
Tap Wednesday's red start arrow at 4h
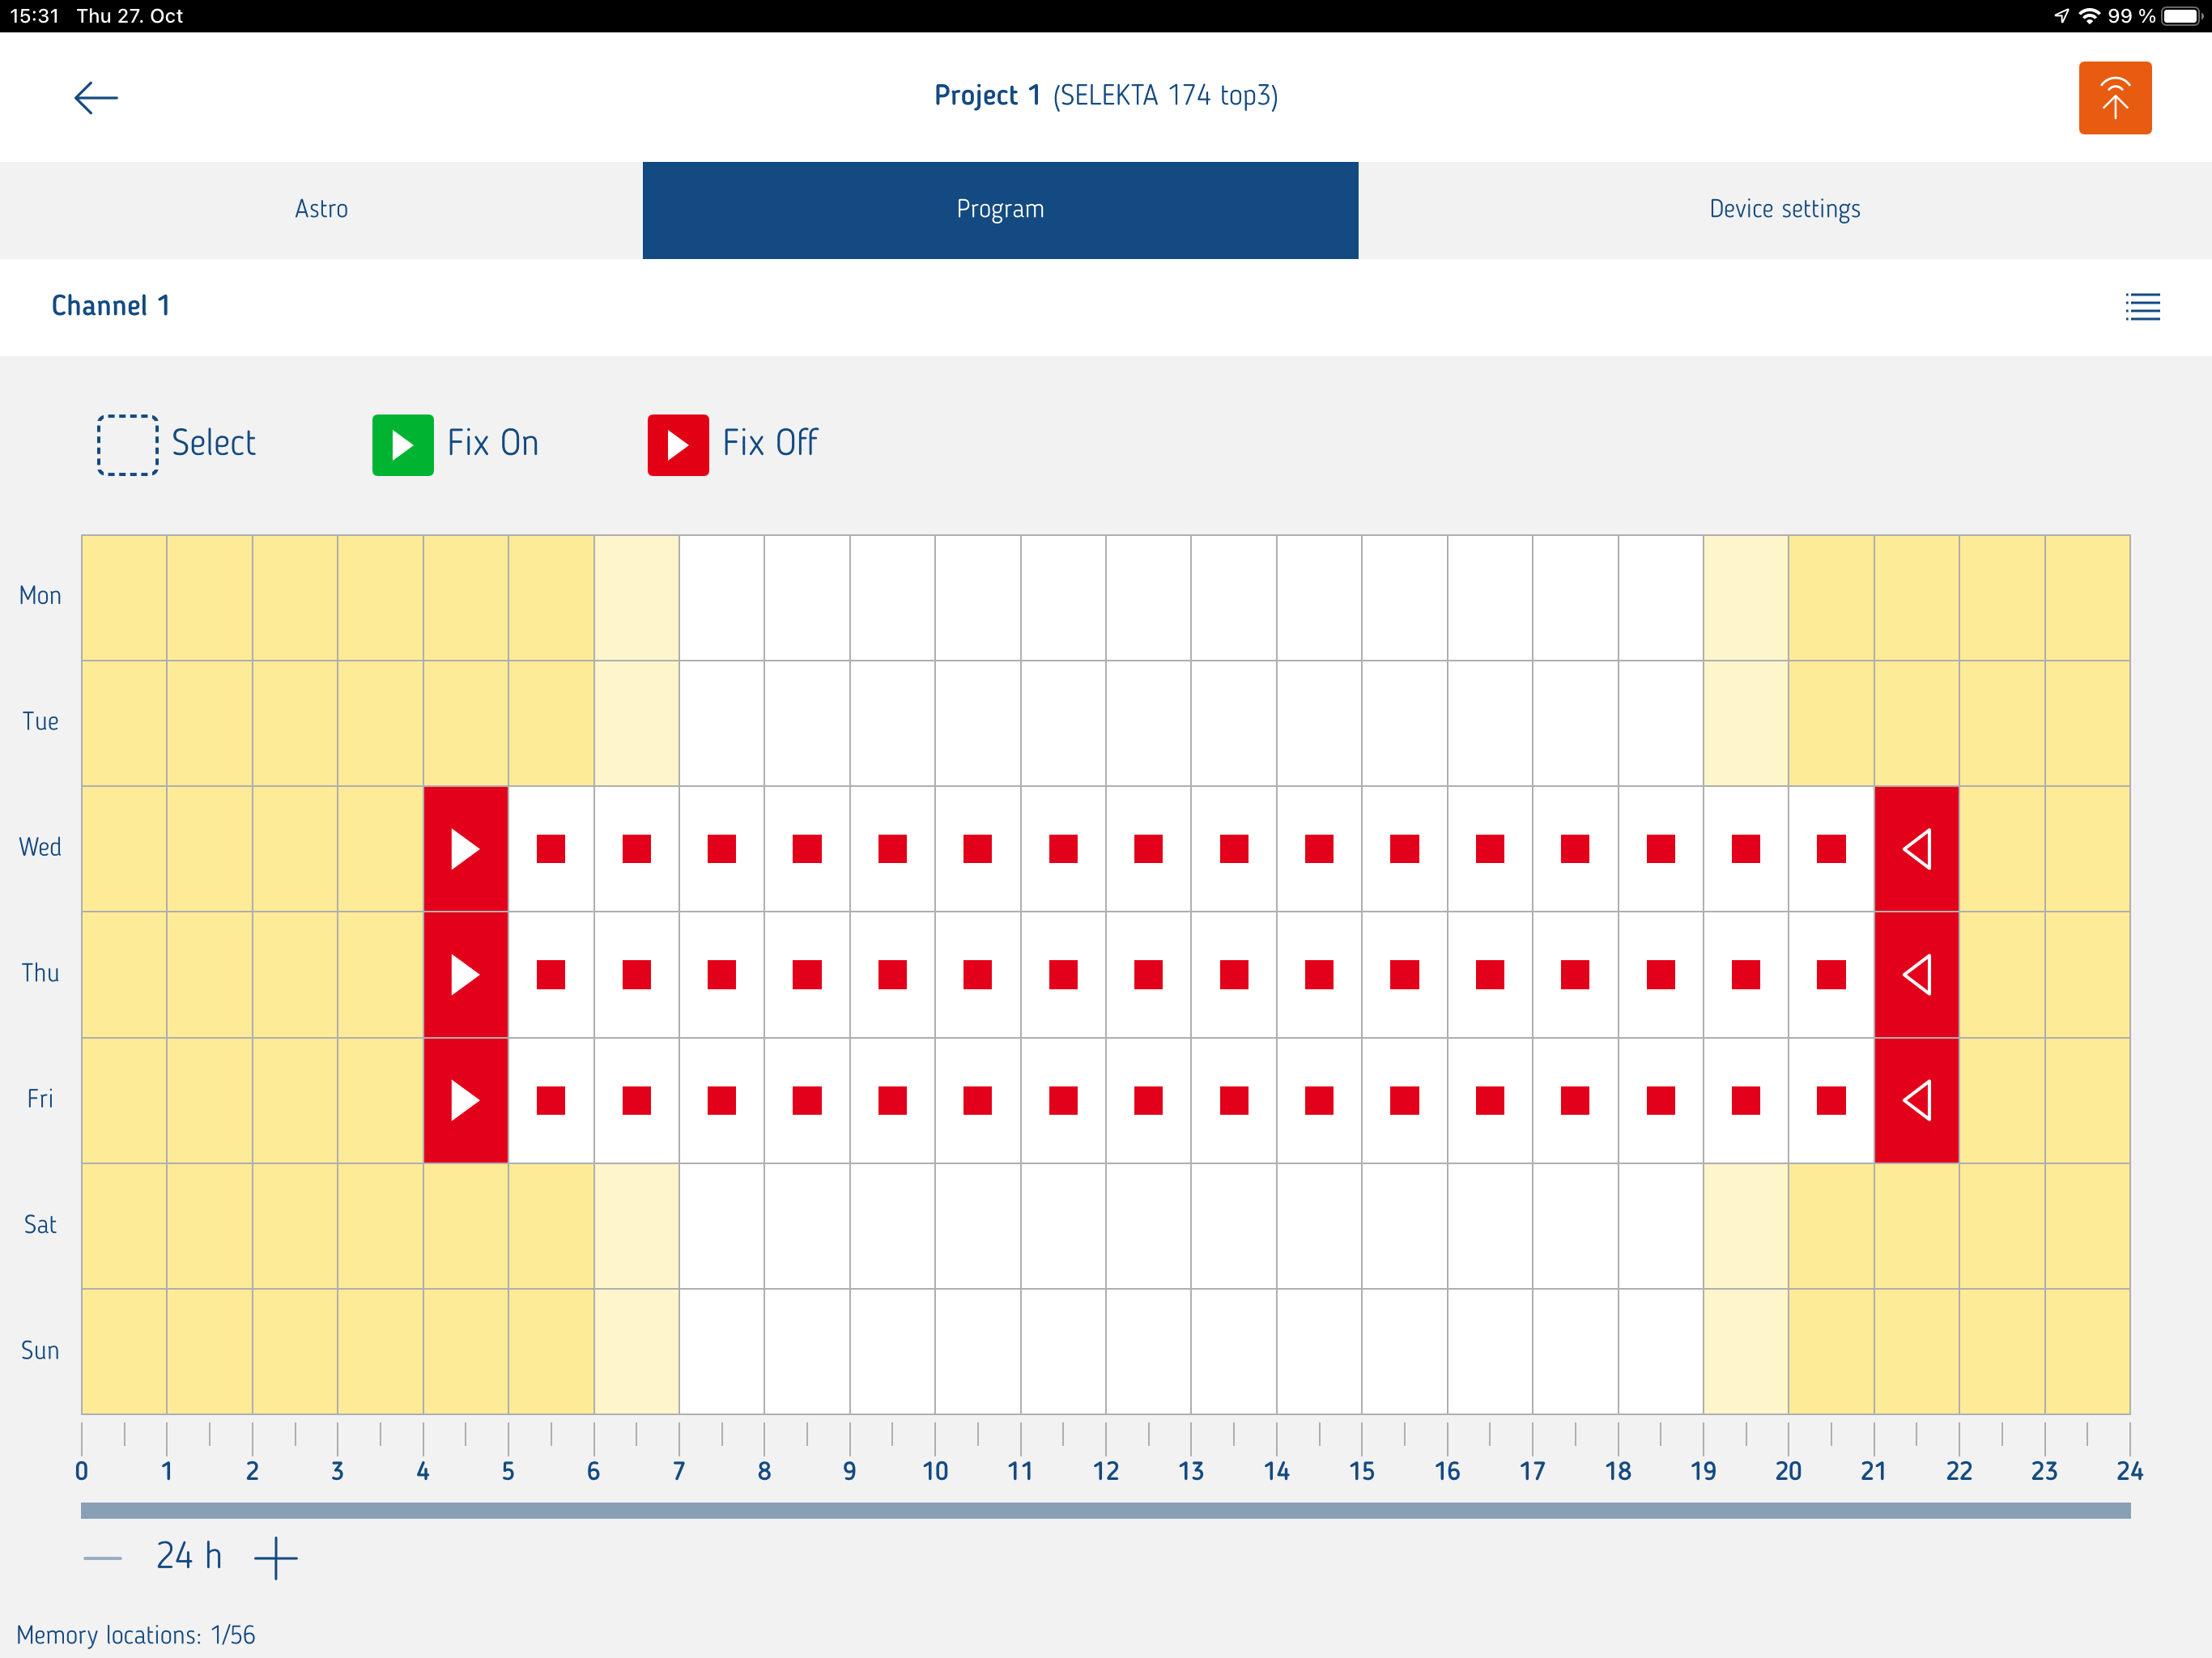point(465,848)
